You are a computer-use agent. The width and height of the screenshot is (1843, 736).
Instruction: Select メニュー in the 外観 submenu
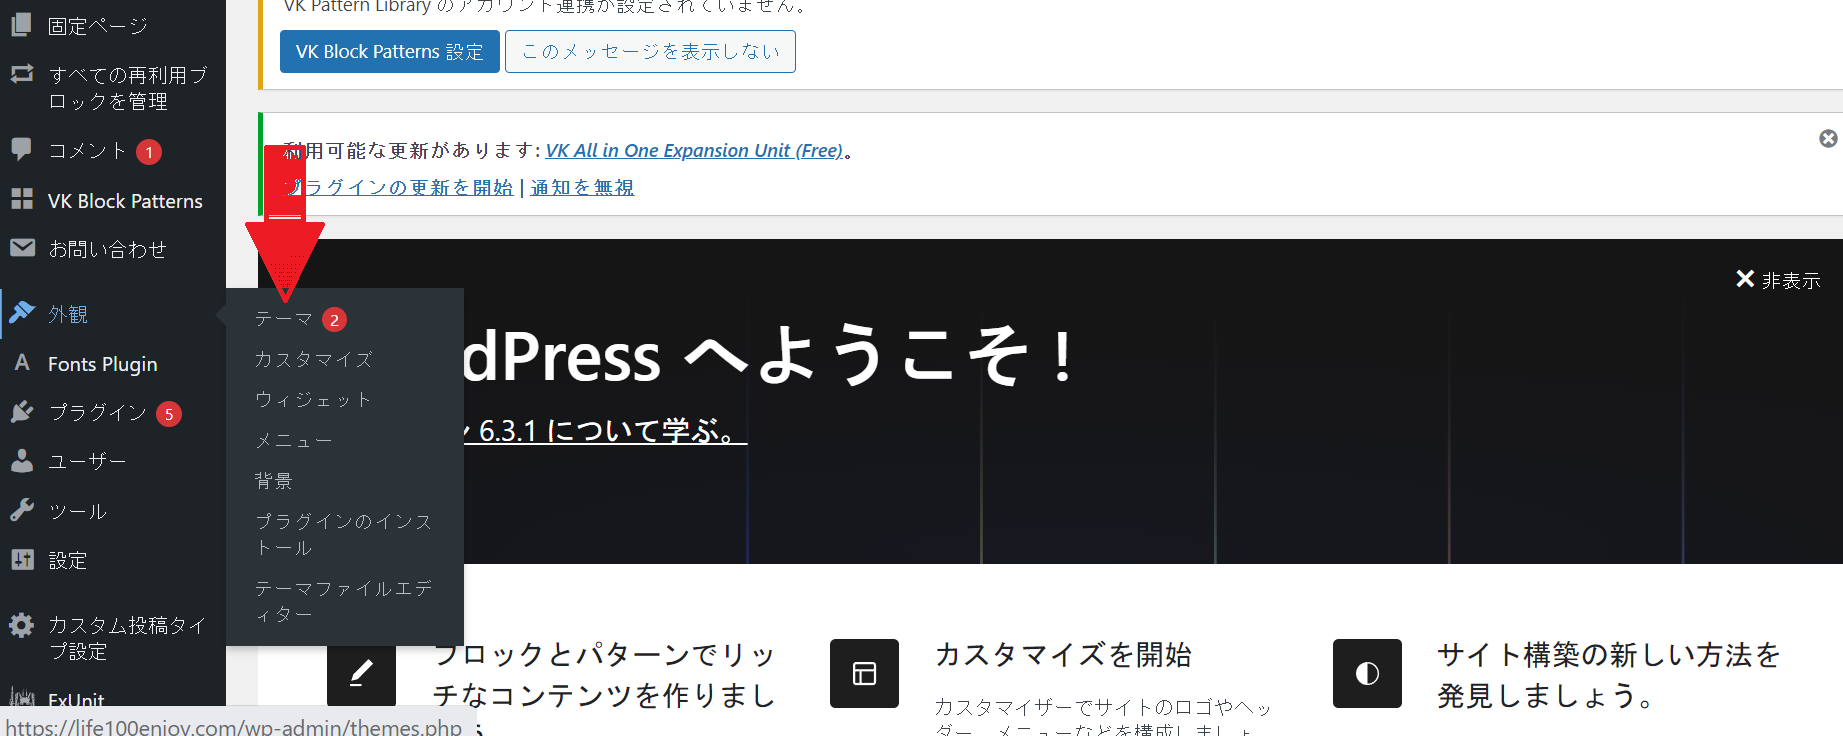point(293,440)
